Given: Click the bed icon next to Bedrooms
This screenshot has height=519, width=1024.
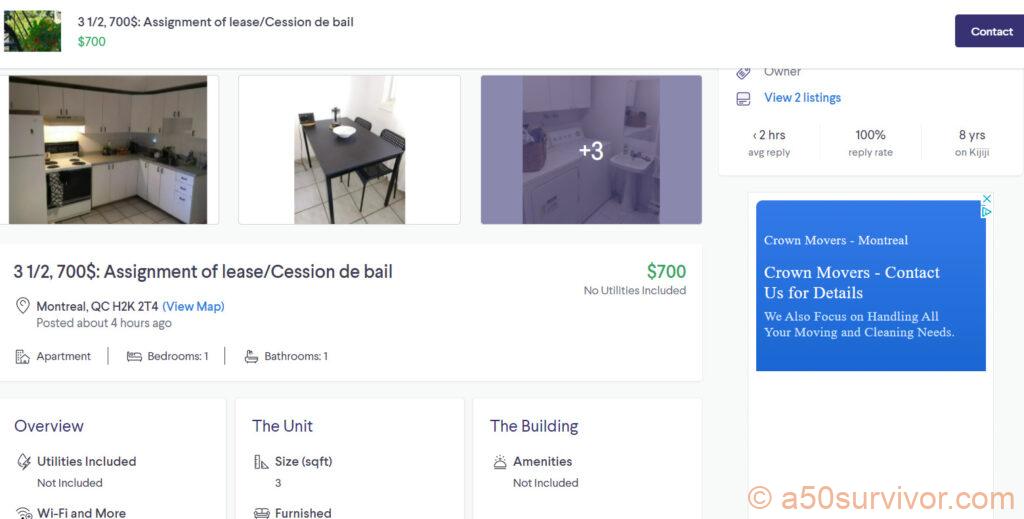Looking at the screenshot, I should point(134,357).
